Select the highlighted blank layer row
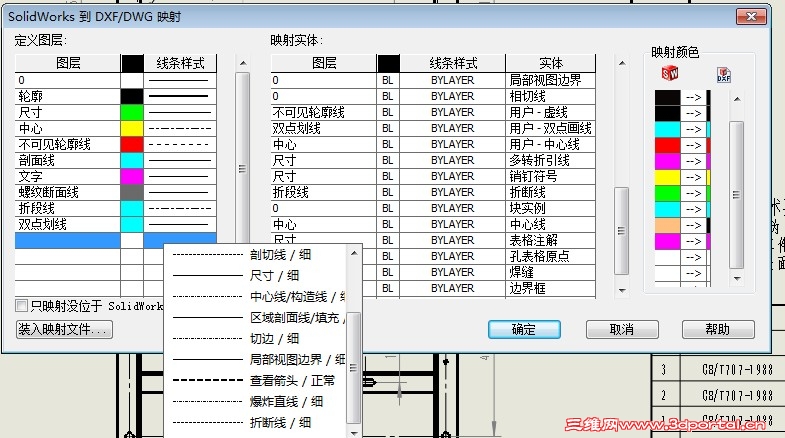 click(116, 240)
